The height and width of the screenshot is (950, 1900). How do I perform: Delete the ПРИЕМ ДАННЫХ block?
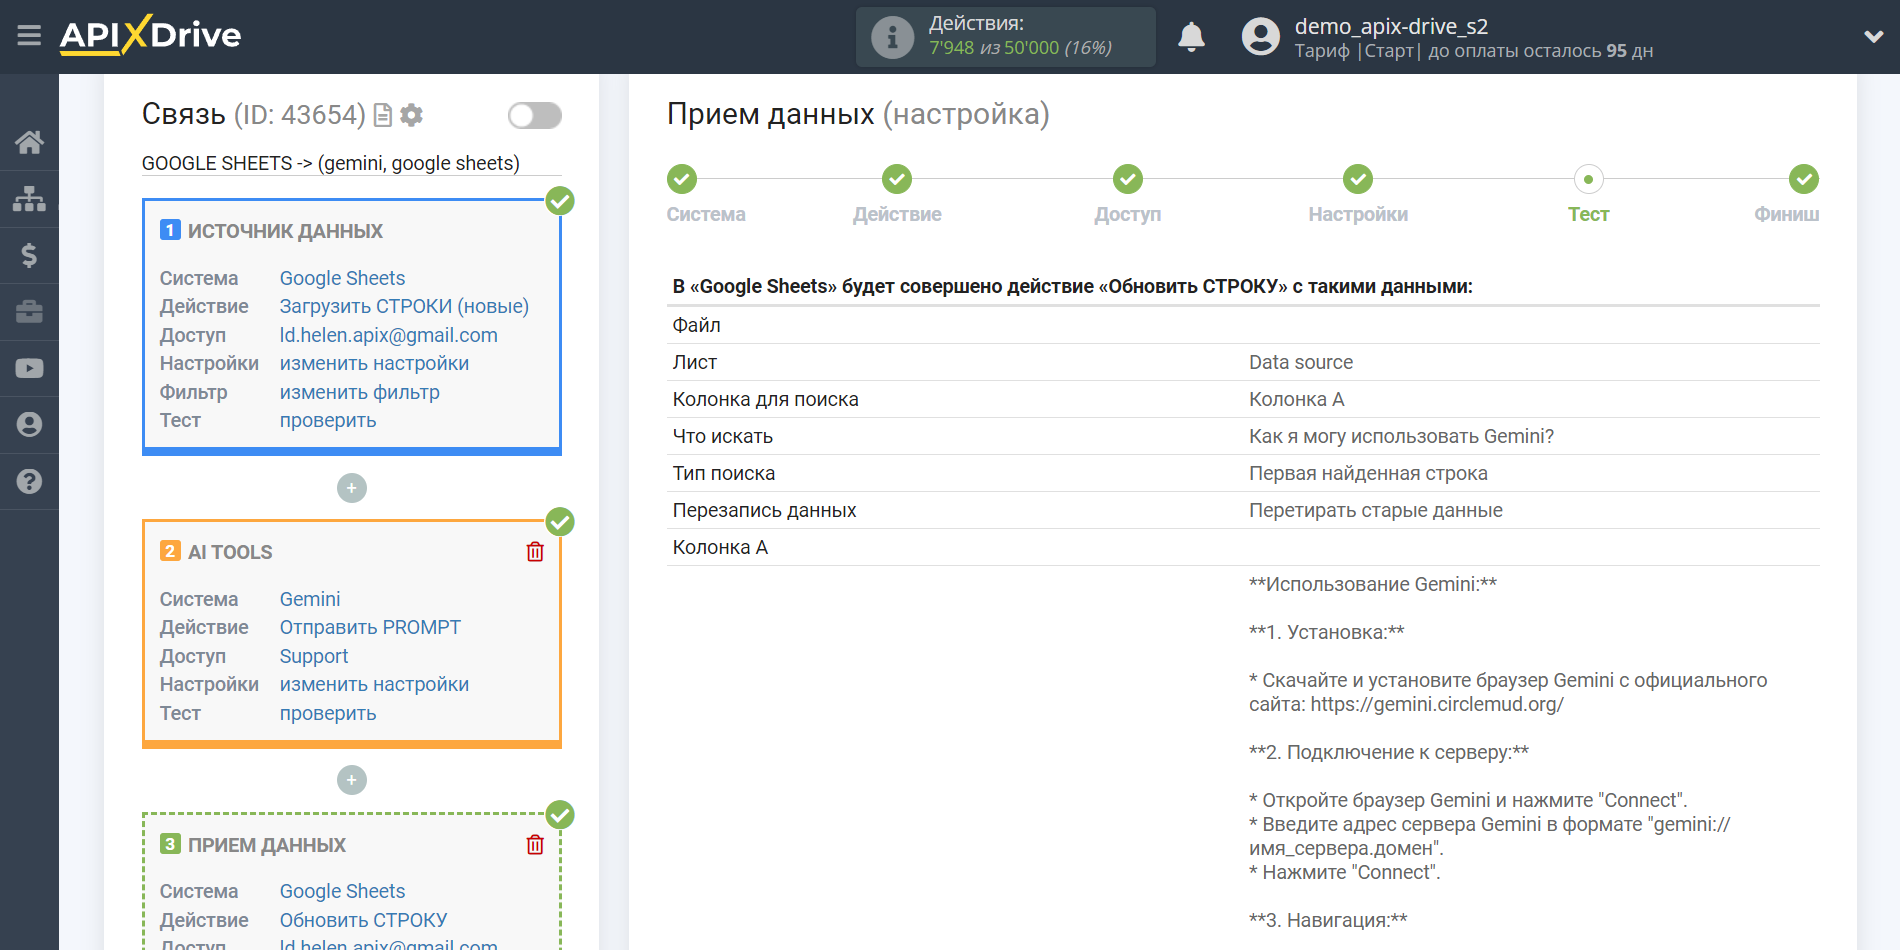coord(535,845)
